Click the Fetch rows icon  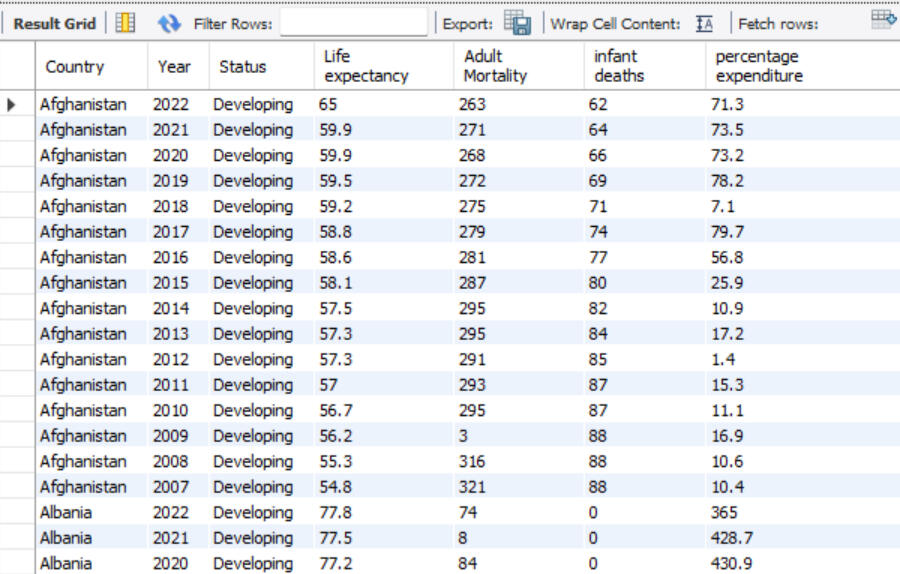coord(882,19)
